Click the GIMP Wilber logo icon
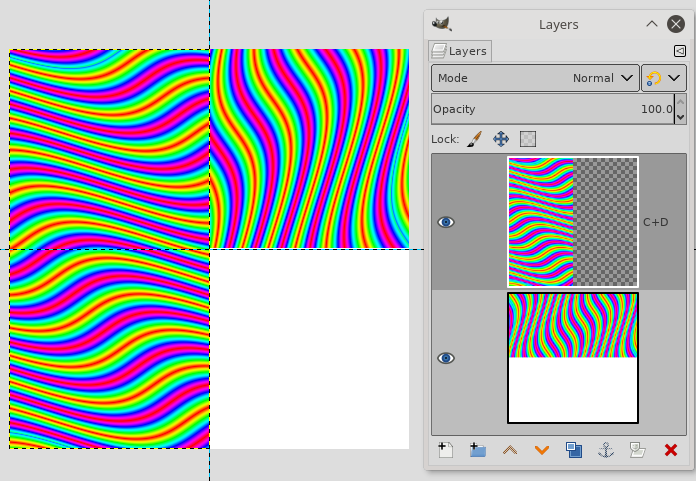 click(x=442, y=24)
